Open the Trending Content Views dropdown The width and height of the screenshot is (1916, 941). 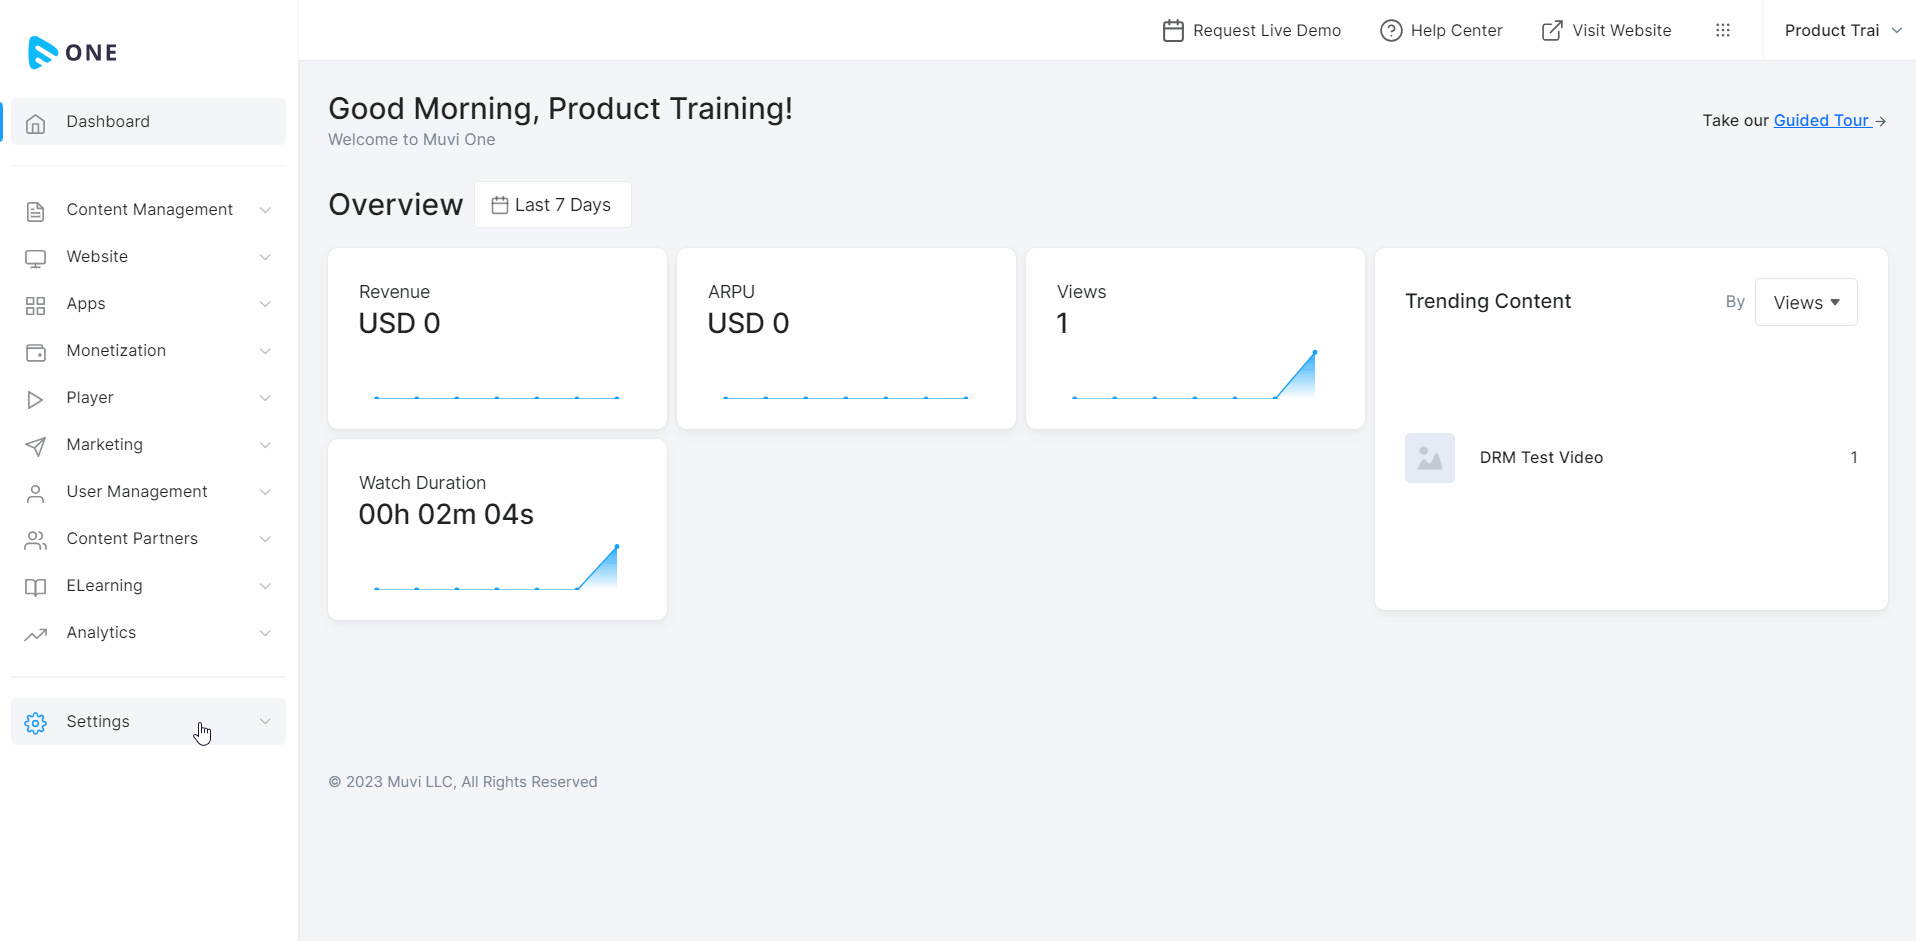click(x=1806, y=302)
